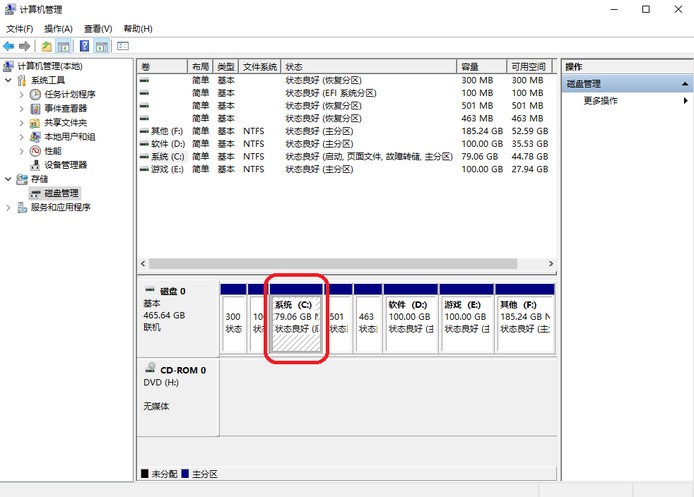
Task: Select the System (C:) volume row
Action: click(x=344, y=157)
